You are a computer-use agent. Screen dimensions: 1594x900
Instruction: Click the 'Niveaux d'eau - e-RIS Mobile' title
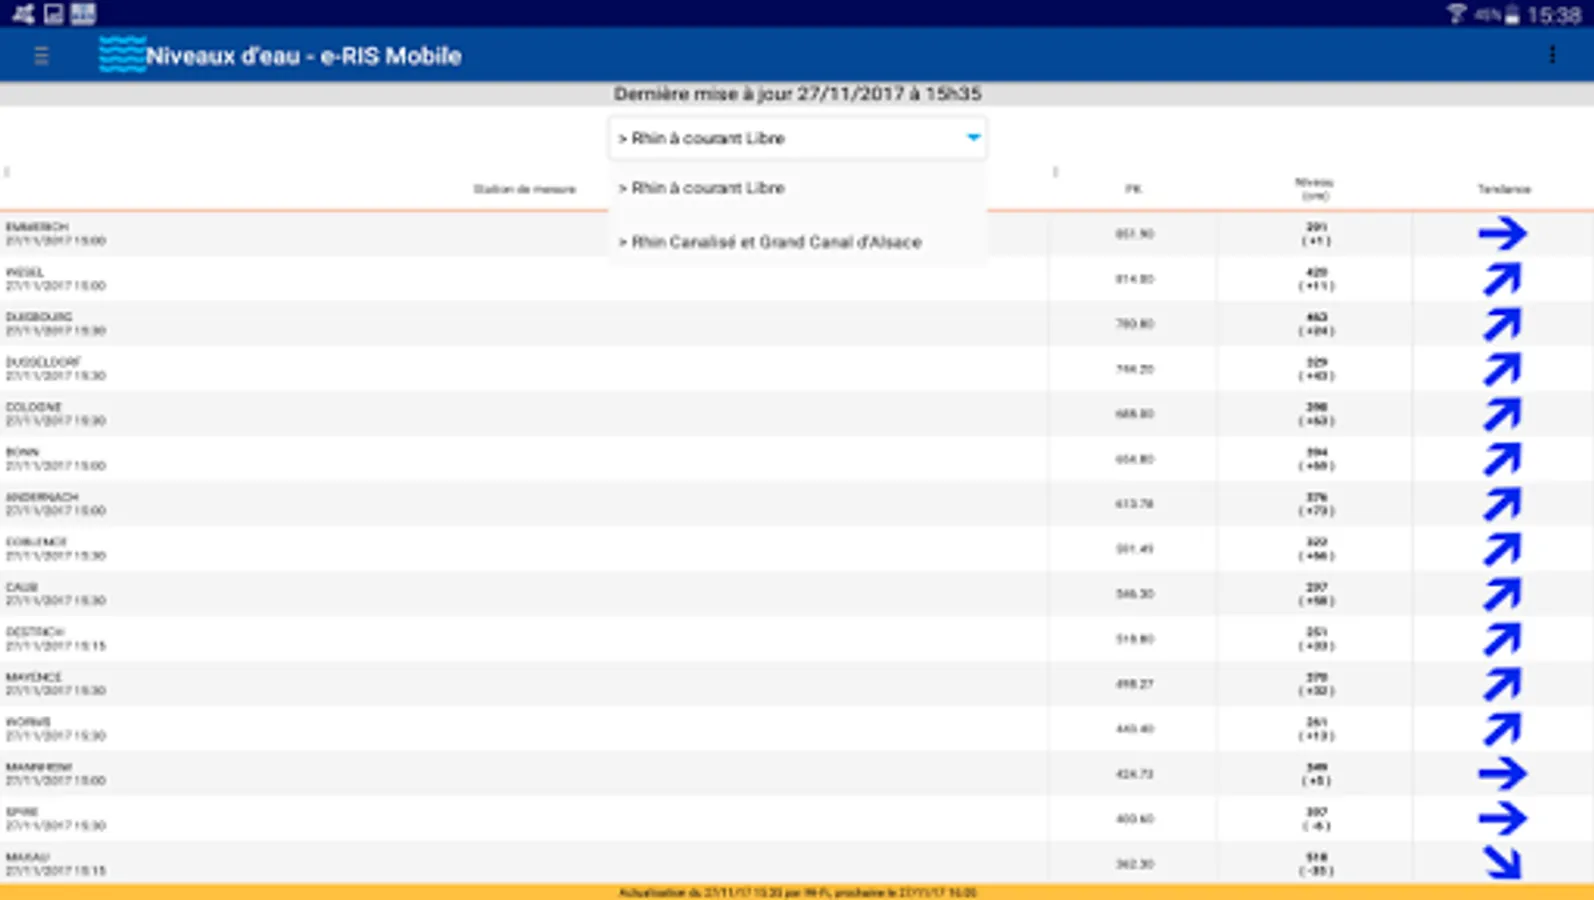tap(304, 56)
